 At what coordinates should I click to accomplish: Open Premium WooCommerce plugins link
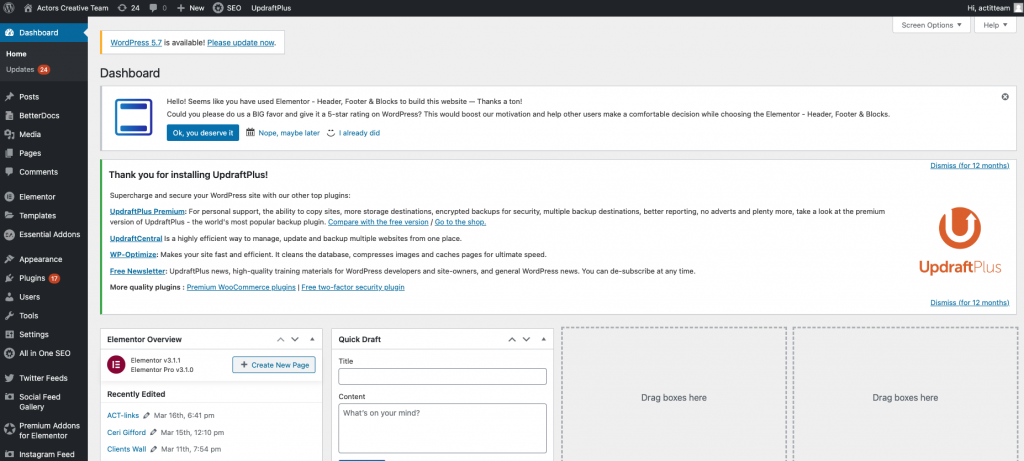241,287
